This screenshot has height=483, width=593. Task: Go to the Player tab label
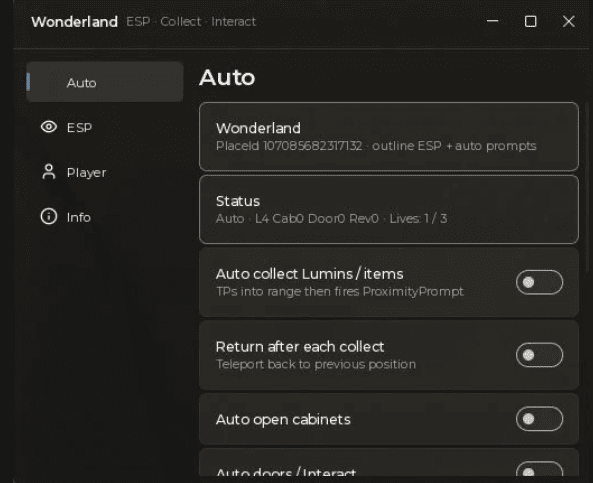86,172
